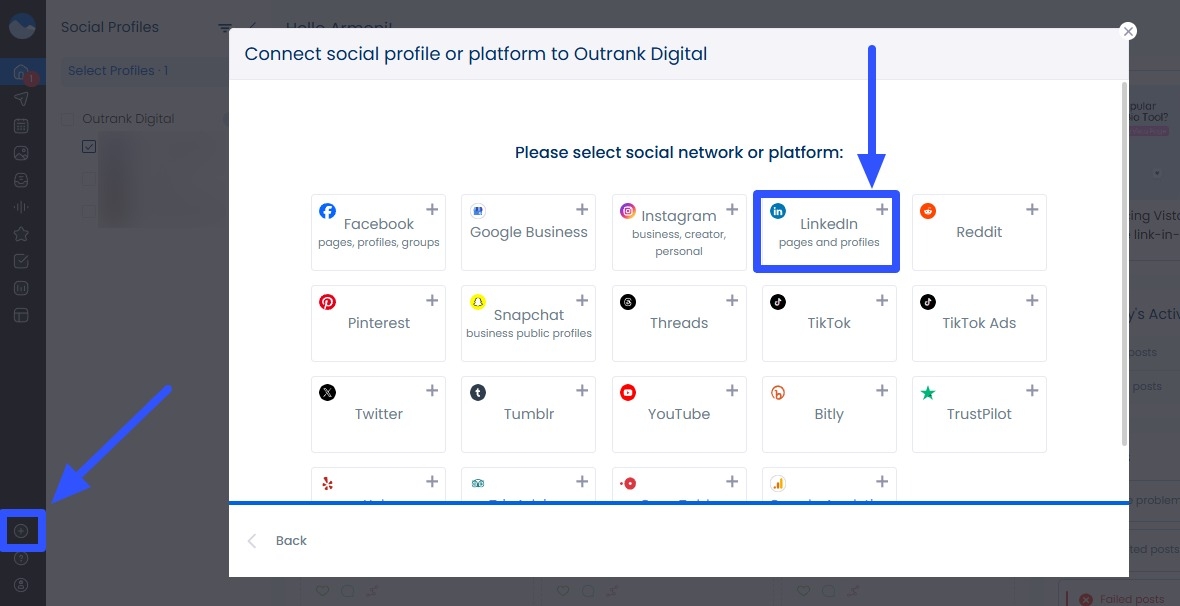Collapse the Social Profiles panel with its chevron

(x=252, y=28)
